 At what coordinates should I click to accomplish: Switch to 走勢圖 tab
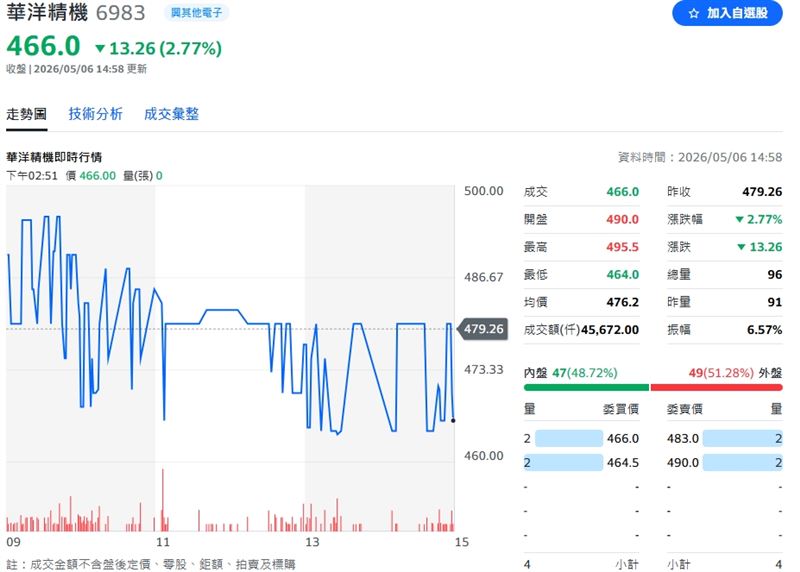click(x=27, y=114)
